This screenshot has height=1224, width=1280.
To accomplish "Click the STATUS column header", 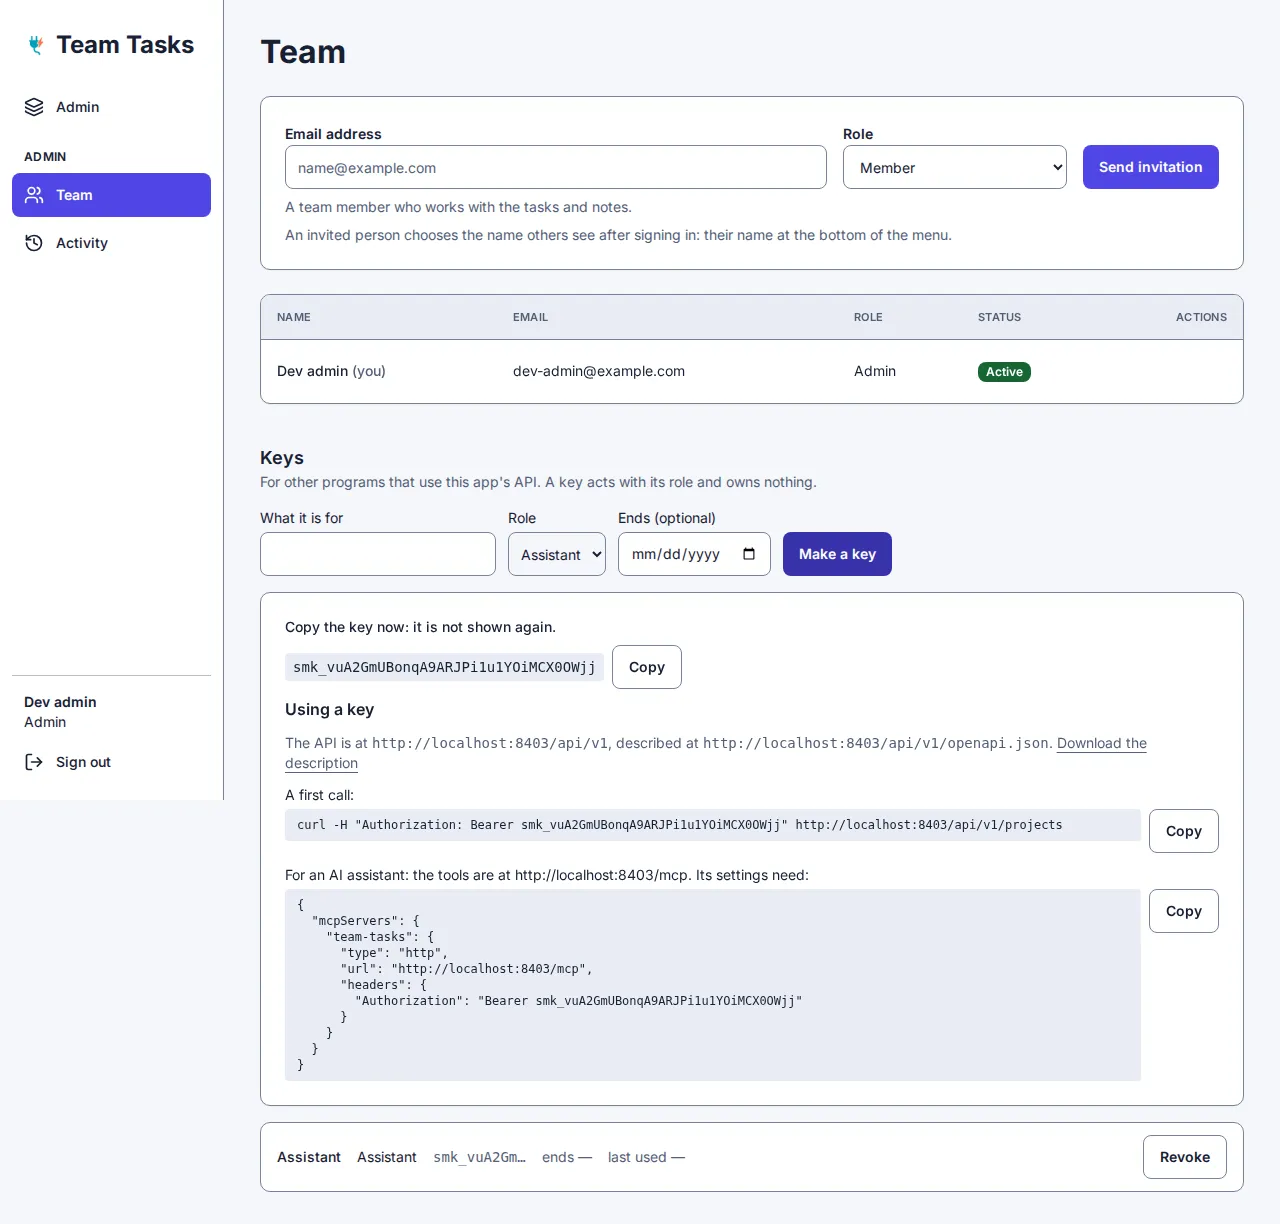I will [x=999, y=317].
